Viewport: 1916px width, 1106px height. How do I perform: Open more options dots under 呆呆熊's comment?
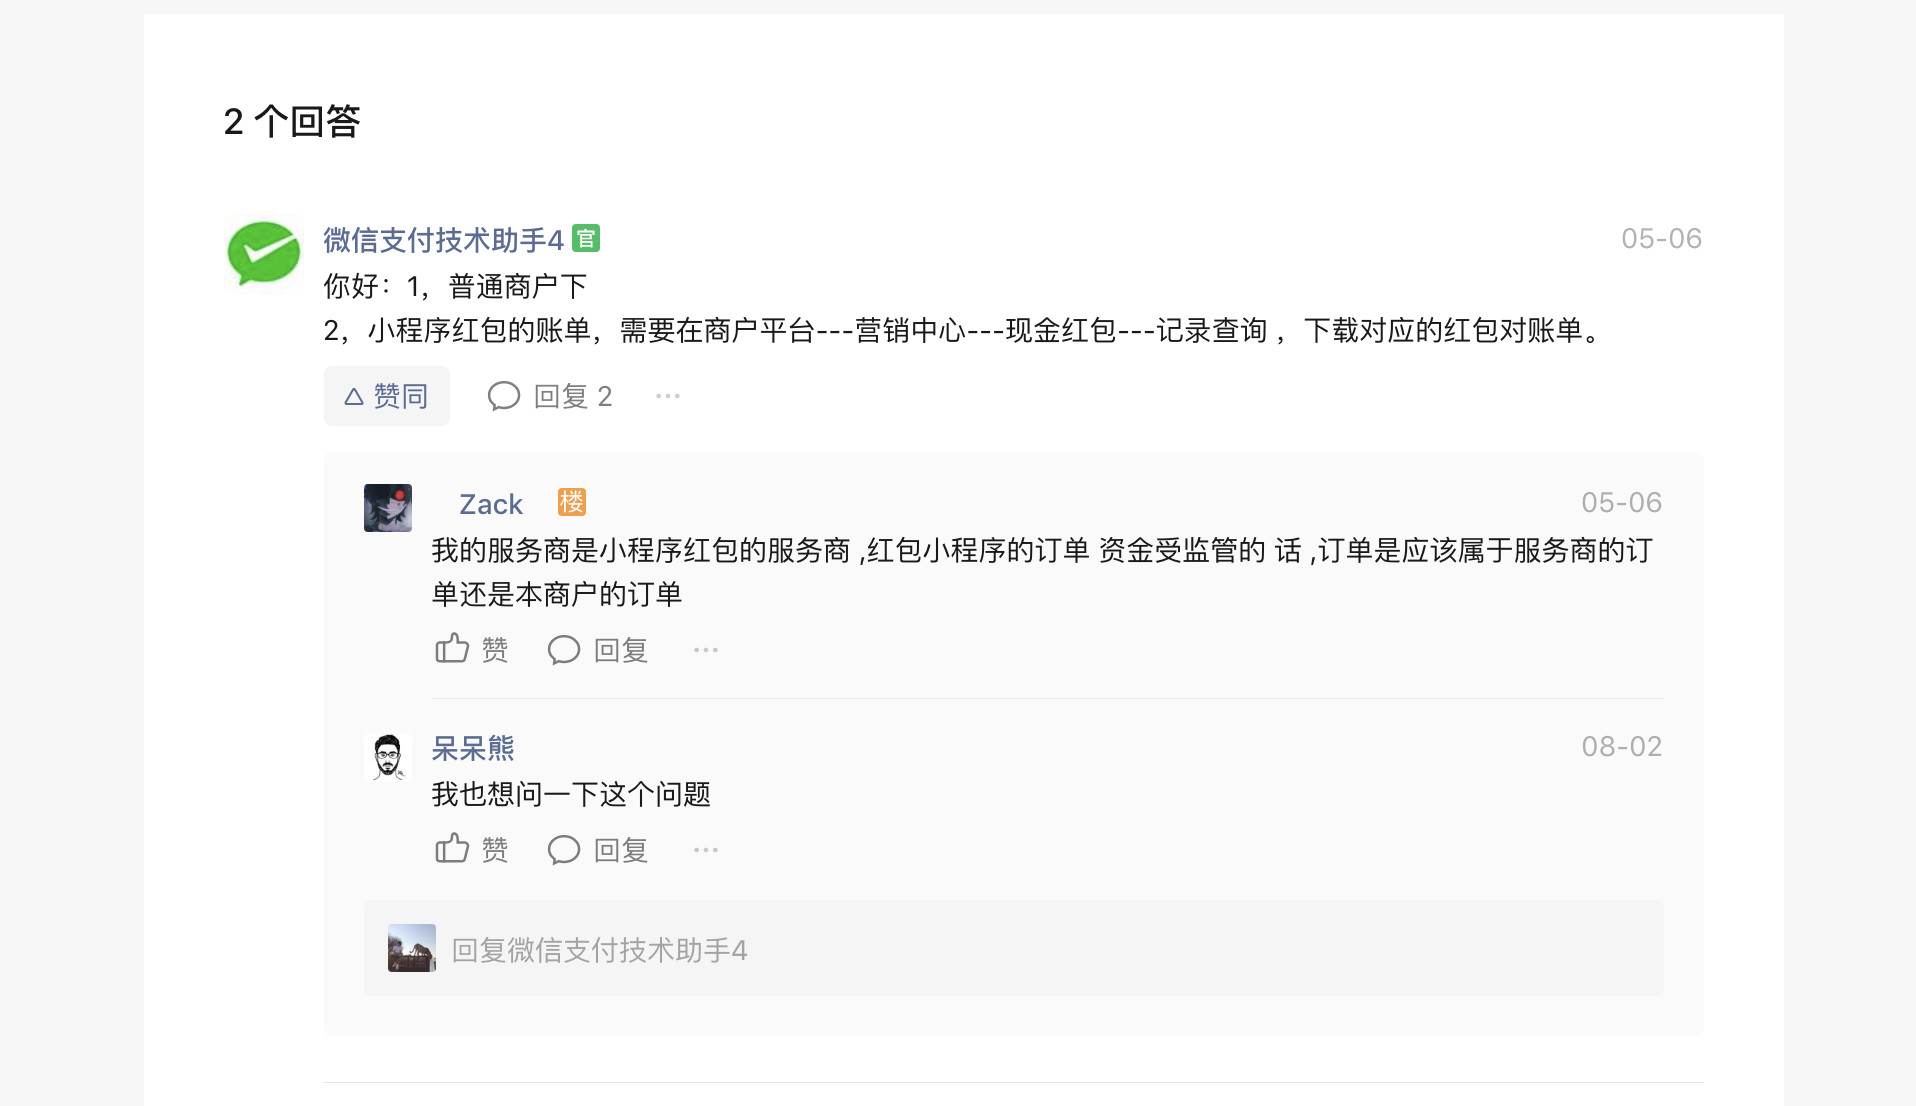click(706, 850)
